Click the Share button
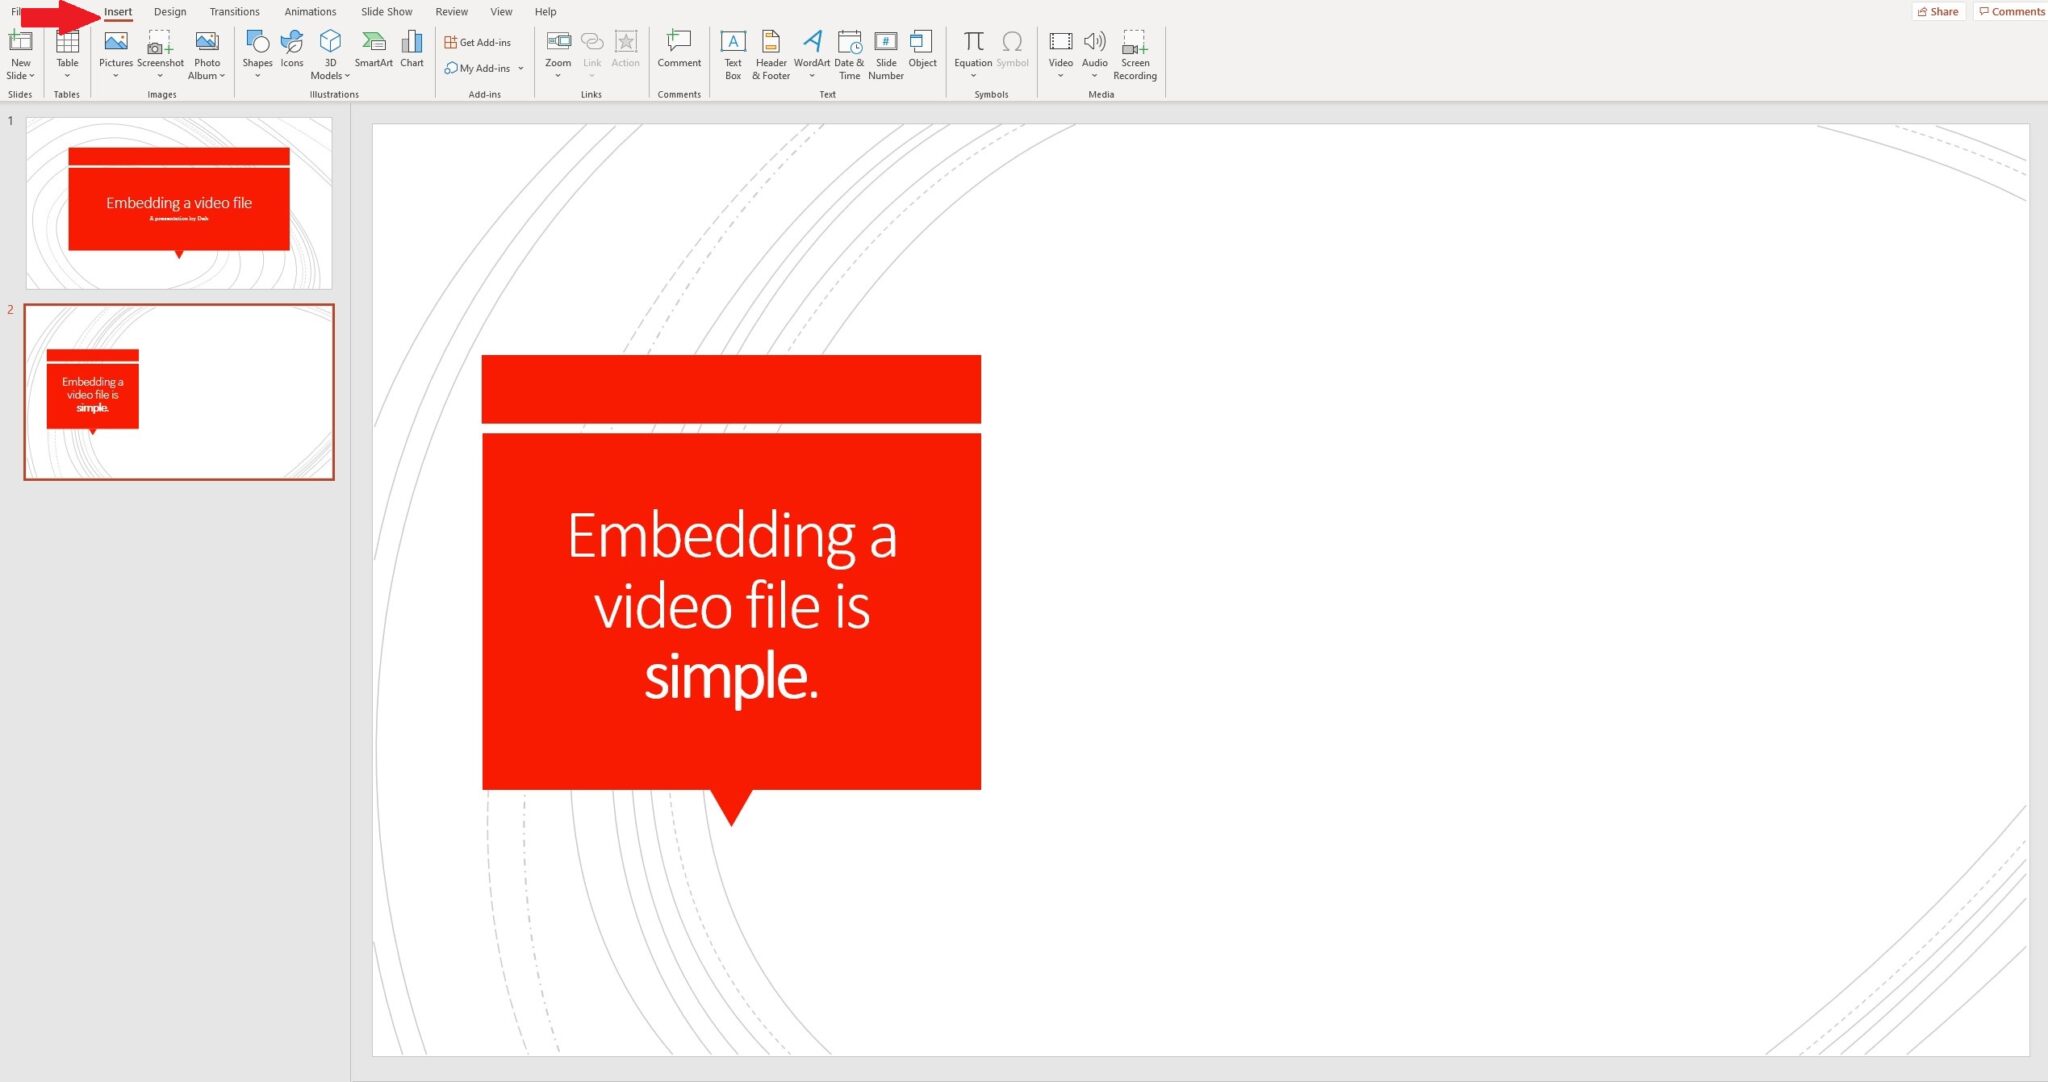Image resolution: width=2048 pixels, height=1082 pixels. coord(1937,11)
